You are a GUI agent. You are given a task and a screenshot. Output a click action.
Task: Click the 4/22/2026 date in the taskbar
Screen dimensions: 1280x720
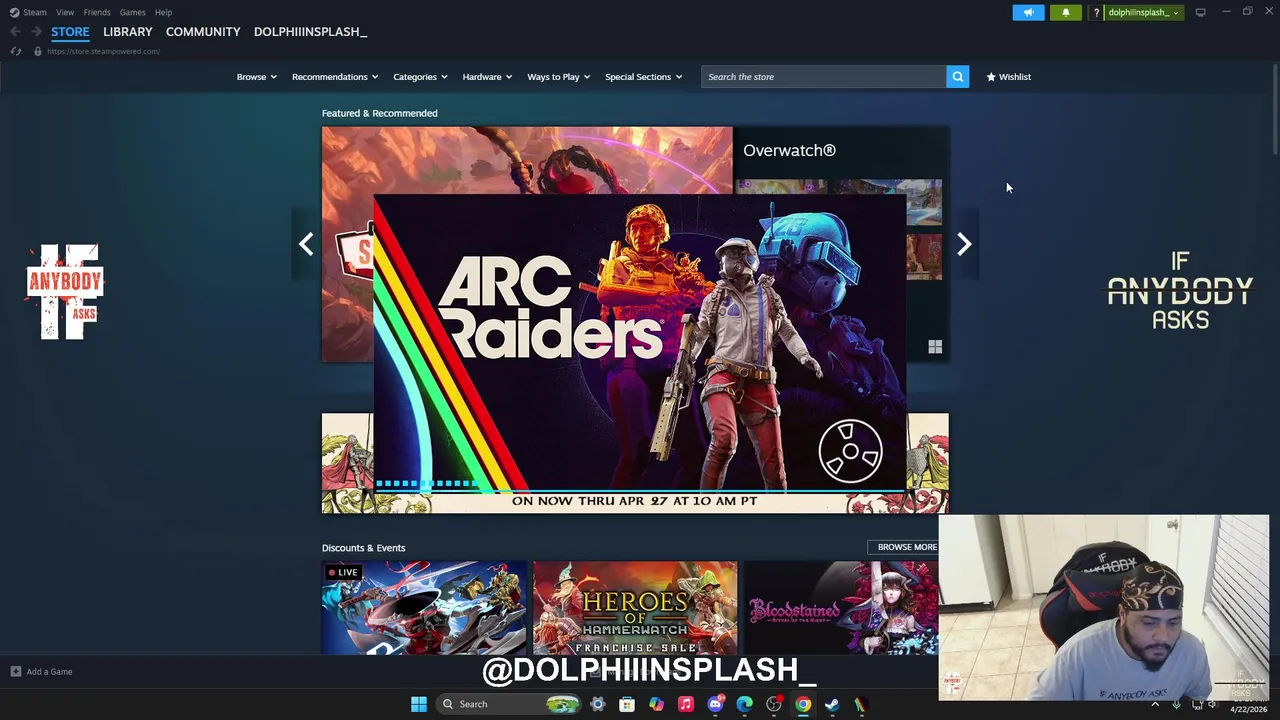1248,709
